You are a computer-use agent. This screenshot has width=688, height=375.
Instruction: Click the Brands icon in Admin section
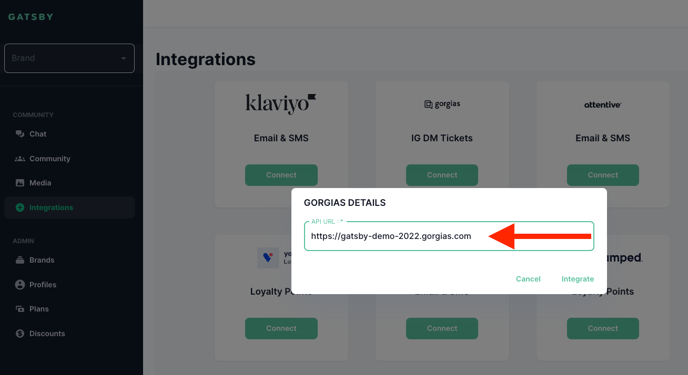(20, 260)
